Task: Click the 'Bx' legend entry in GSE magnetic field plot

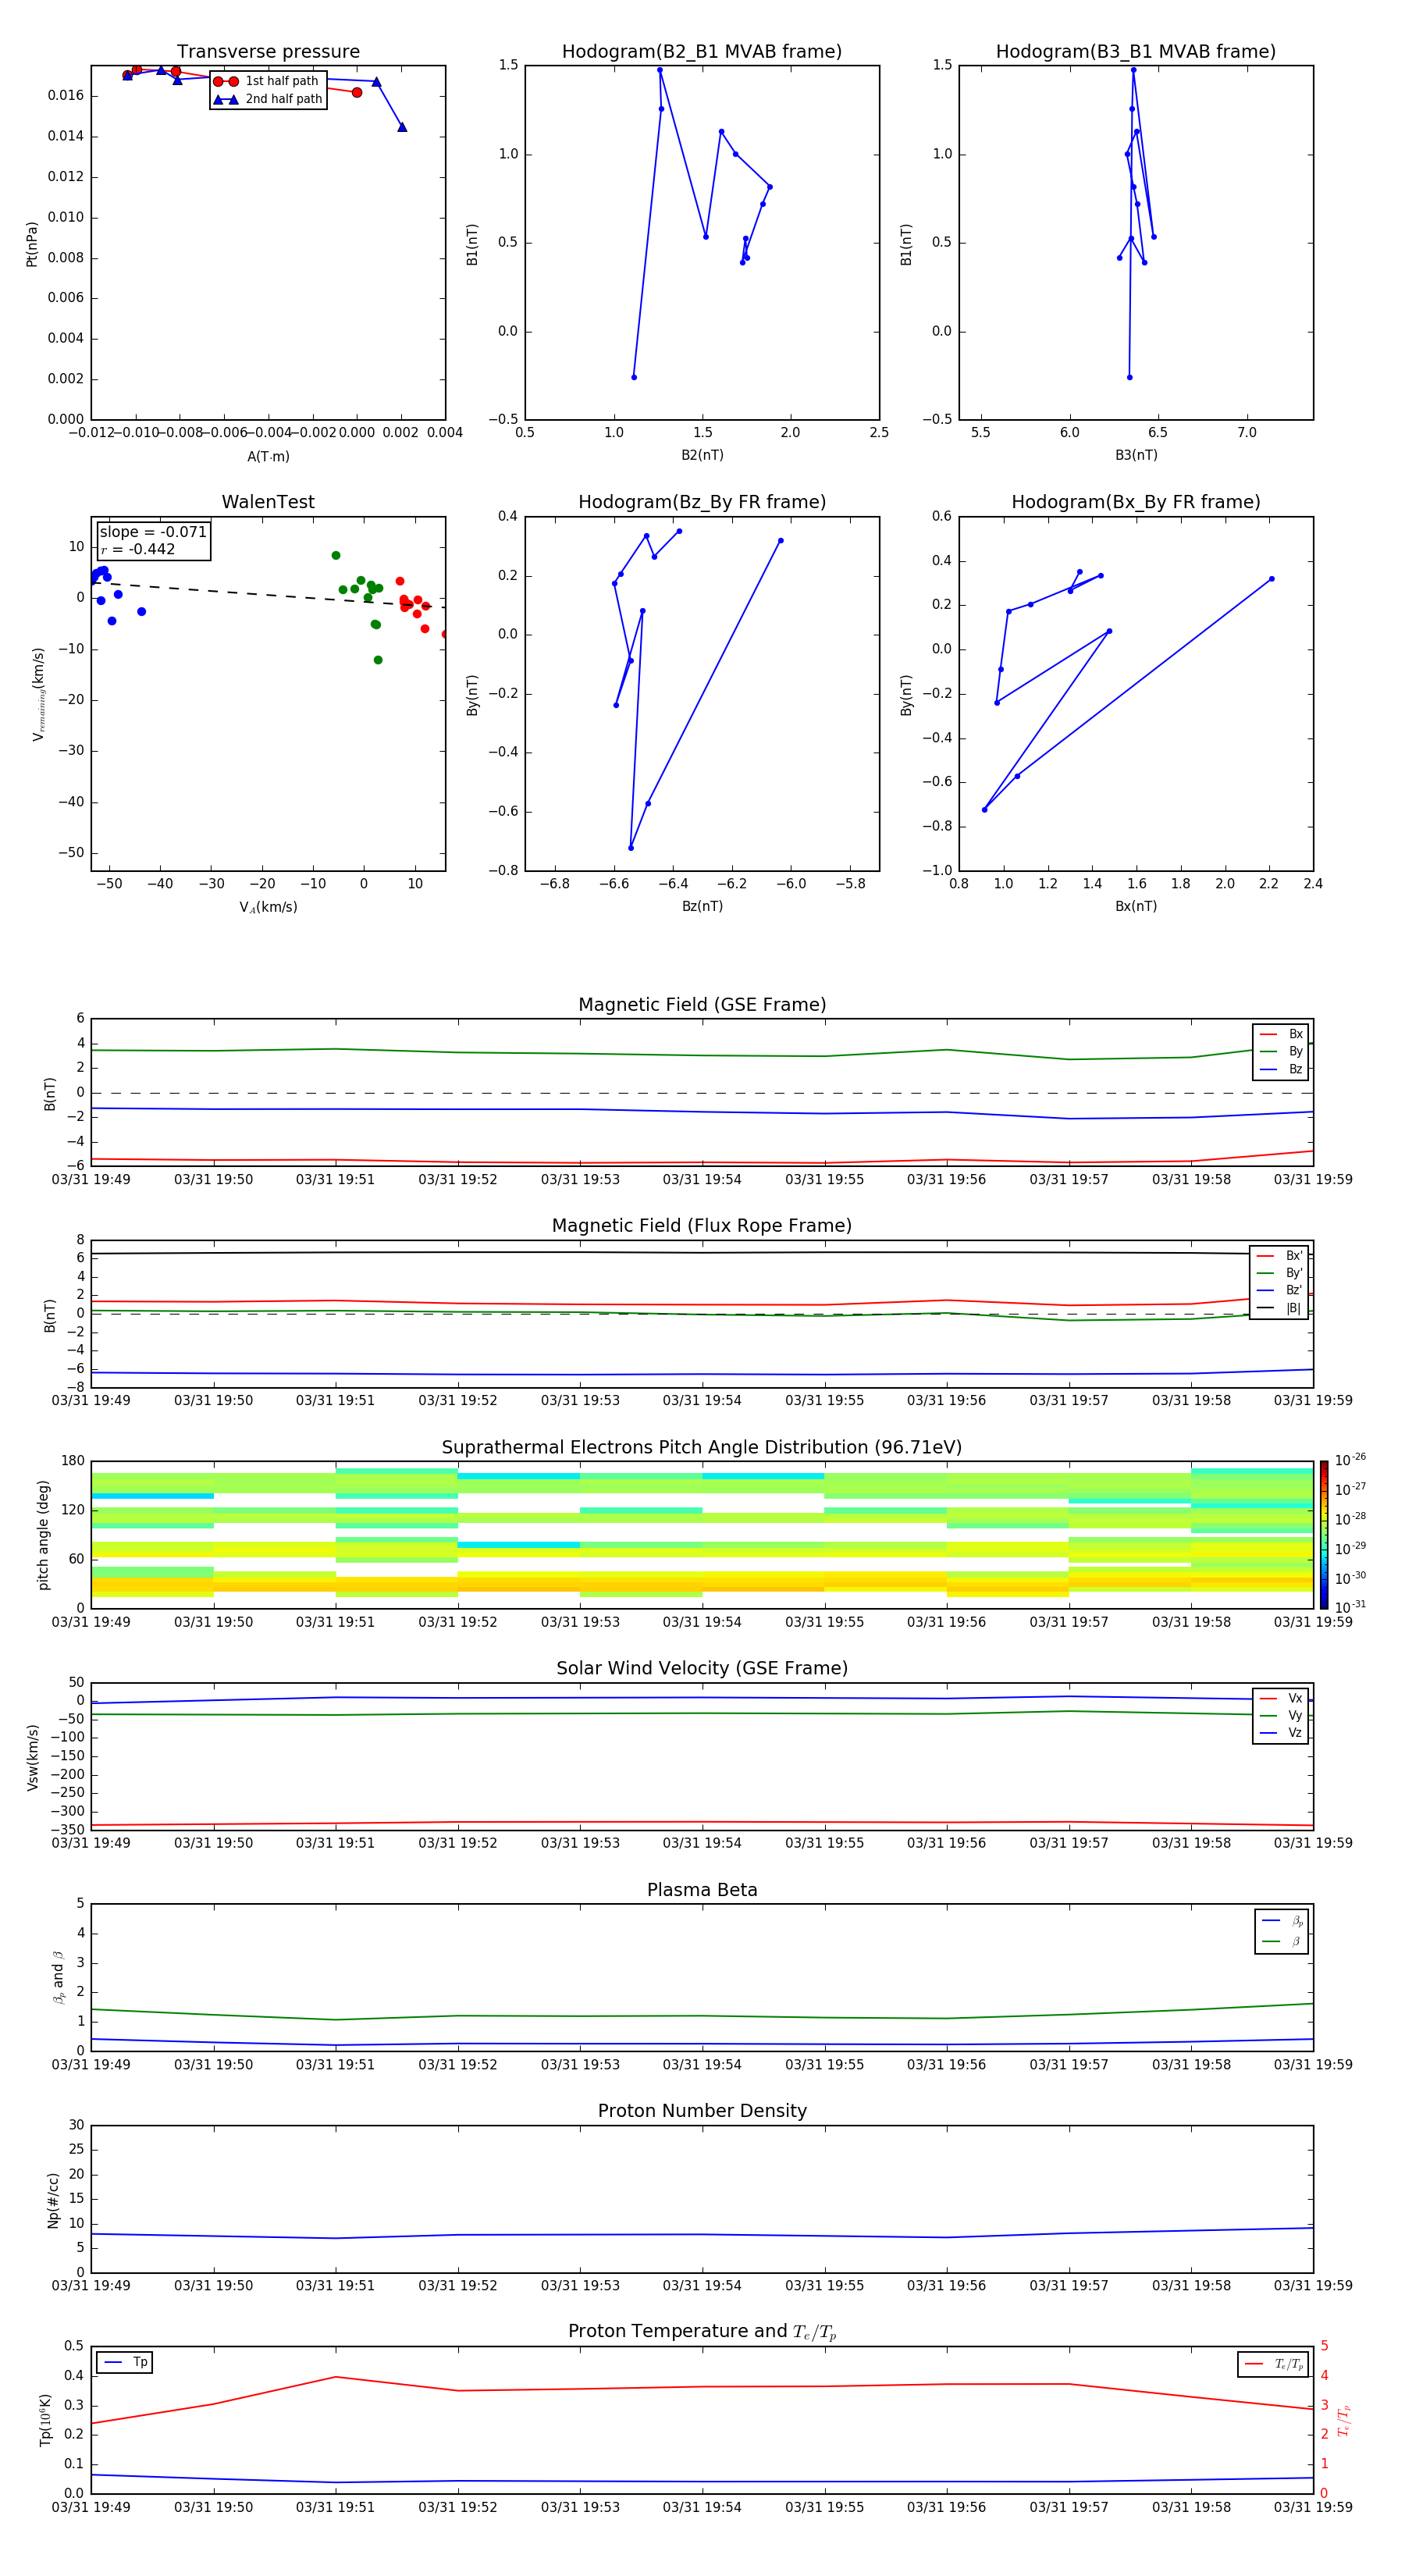Action: click(1282, 1034)
